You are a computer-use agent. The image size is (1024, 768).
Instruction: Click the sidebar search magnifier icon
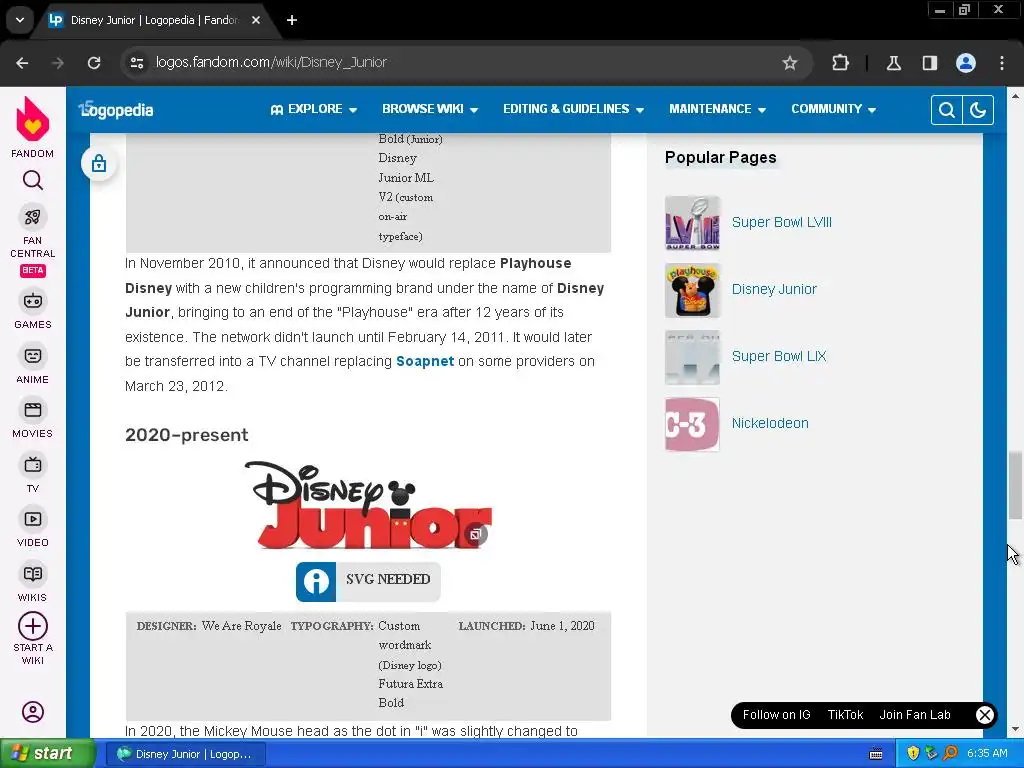point(33,180)
